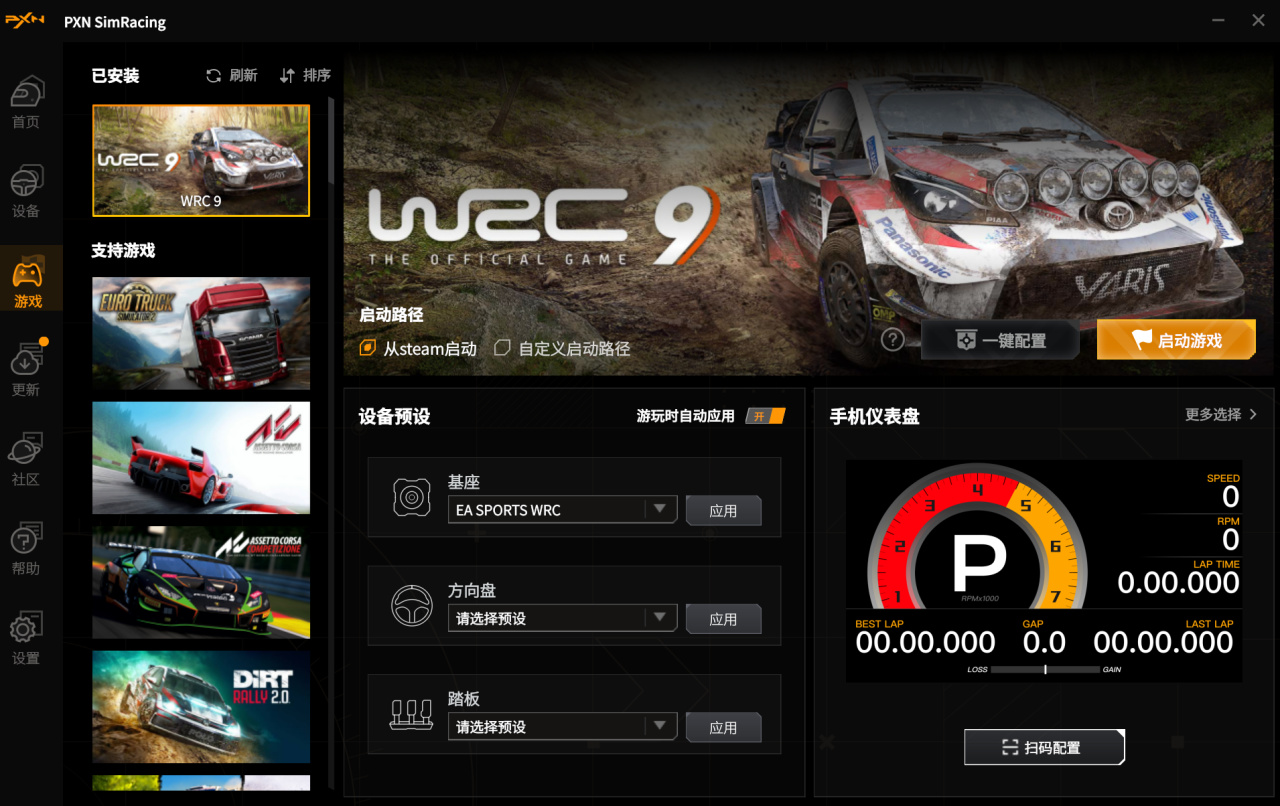Viewport: 1280px width, 806px height.
Task: Open the 踏板 preset dropdown
Action: click(x=563, y=727)
